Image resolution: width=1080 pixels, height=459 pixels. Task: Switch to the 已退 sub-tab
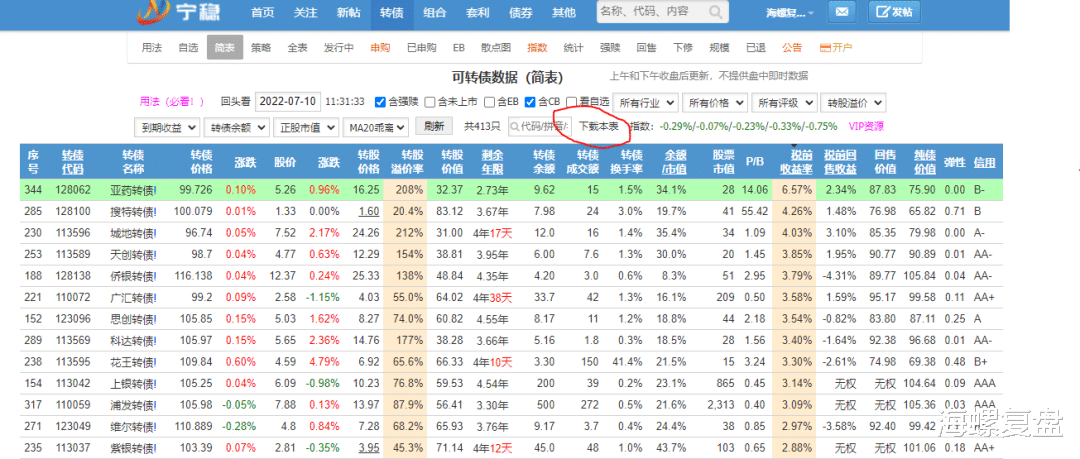(756, 48)
